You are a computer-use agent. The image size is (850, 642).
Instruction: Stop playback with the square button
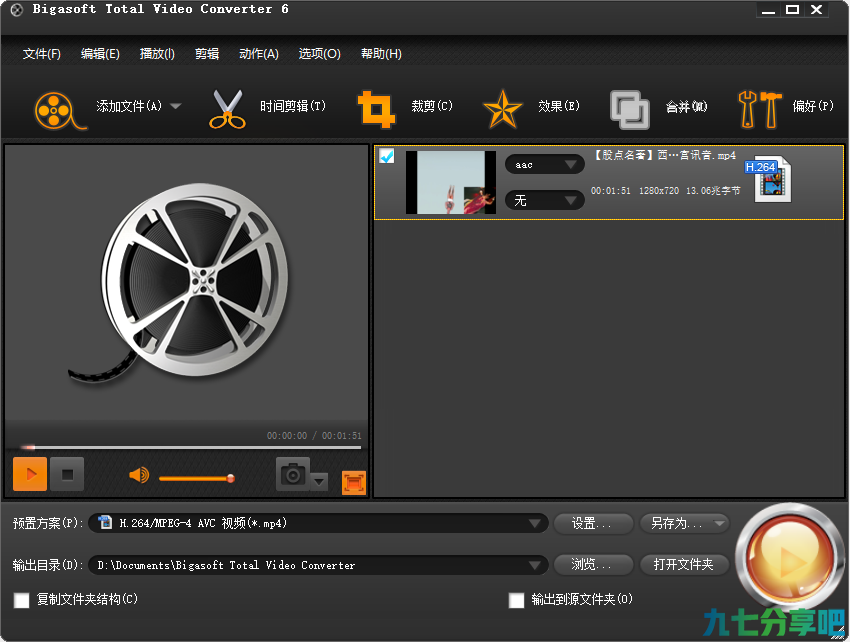coord(67,474)
